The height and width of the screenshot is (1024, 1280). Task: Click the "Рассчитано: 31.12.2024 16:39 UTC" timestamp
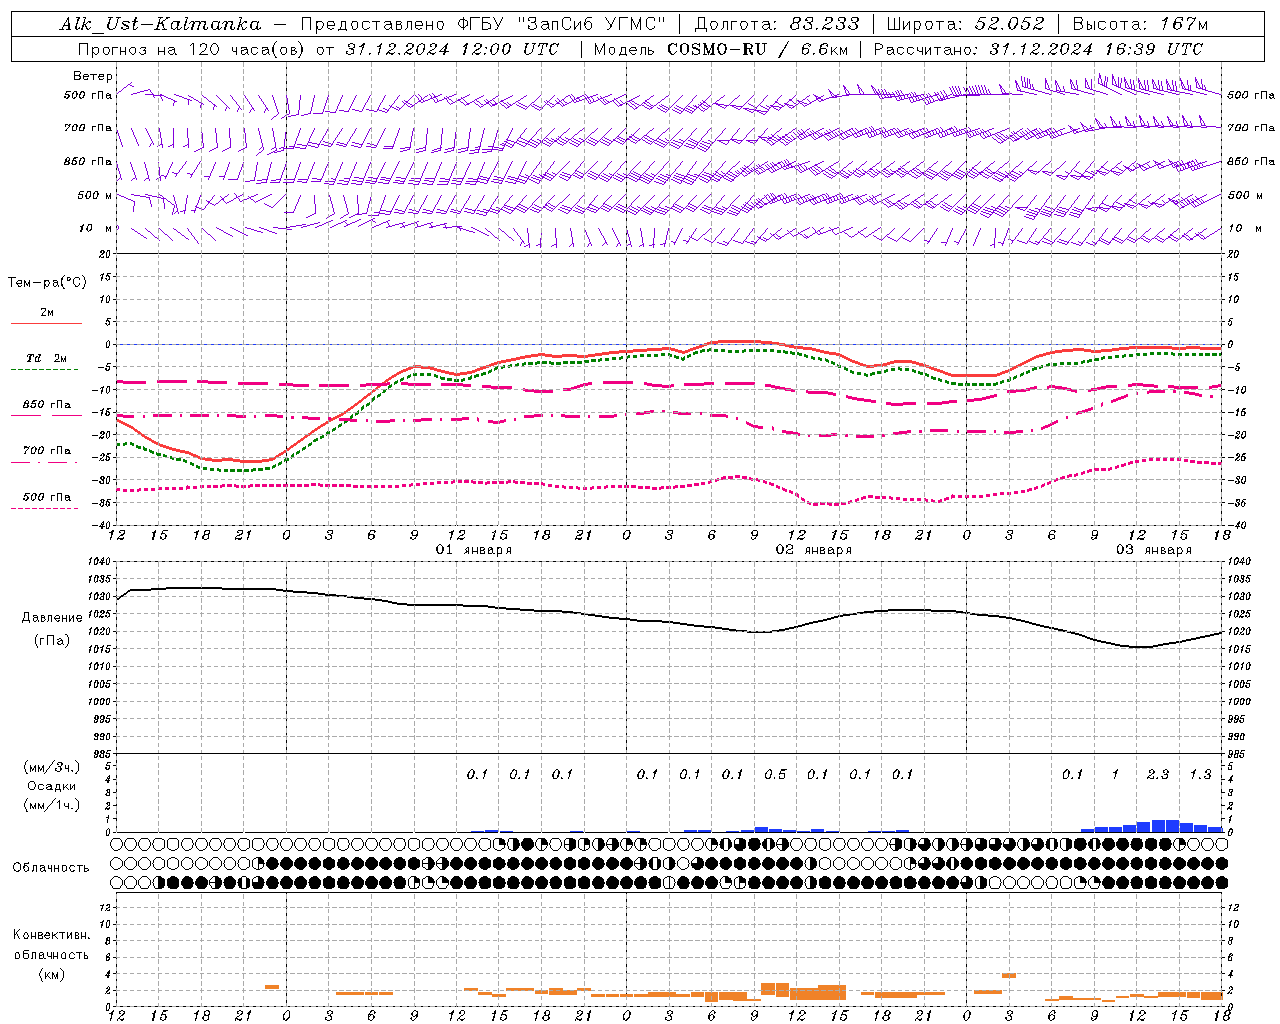[x=1038, y=49]
